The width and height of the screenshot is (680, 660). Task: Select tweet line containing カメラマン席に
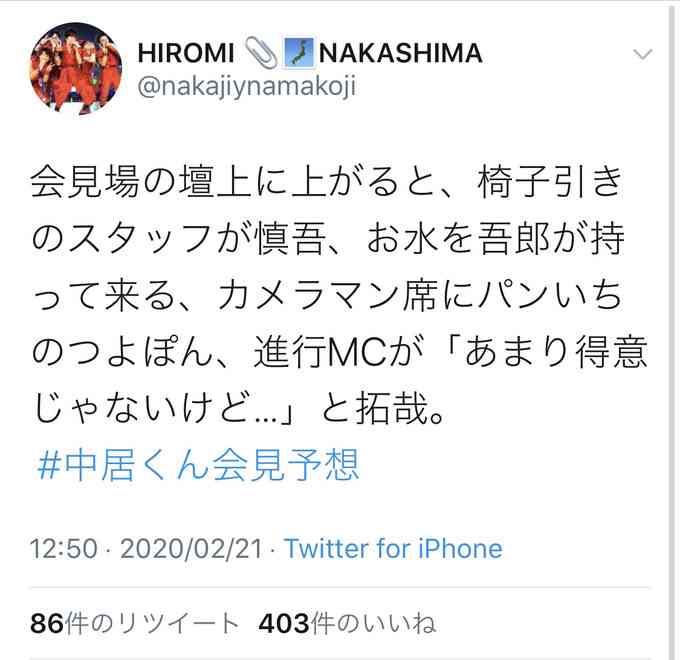[x=327, y=296]
